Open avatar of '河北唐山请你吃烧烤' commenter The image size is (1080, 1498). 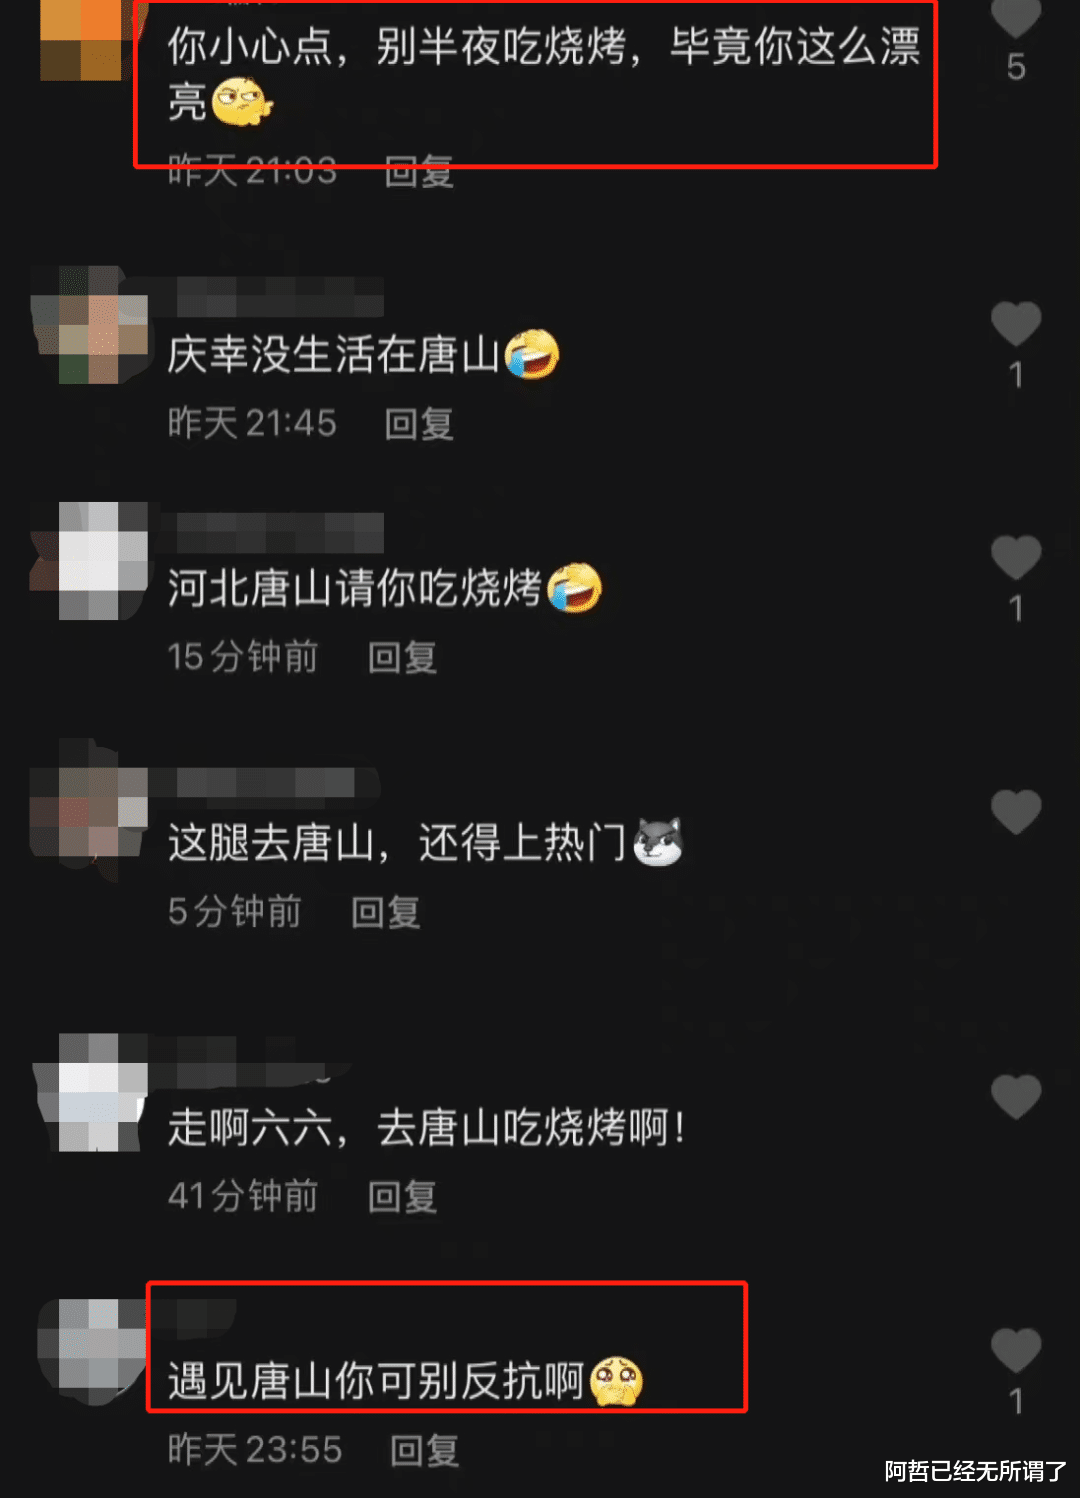point(90,561)
